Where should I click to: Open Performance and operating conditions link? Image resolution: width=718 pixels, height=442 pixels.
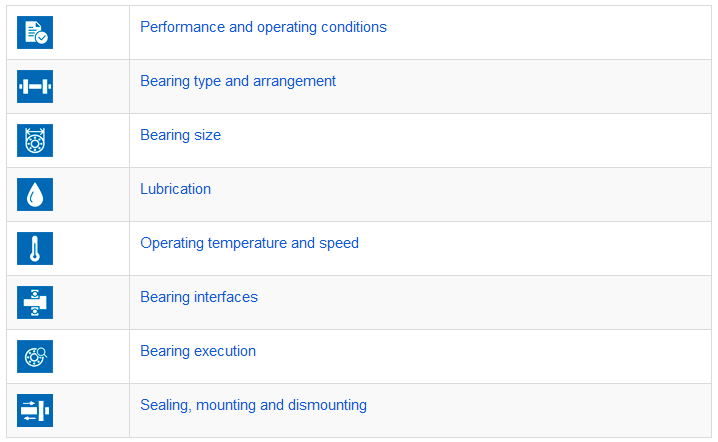[263, 27]
